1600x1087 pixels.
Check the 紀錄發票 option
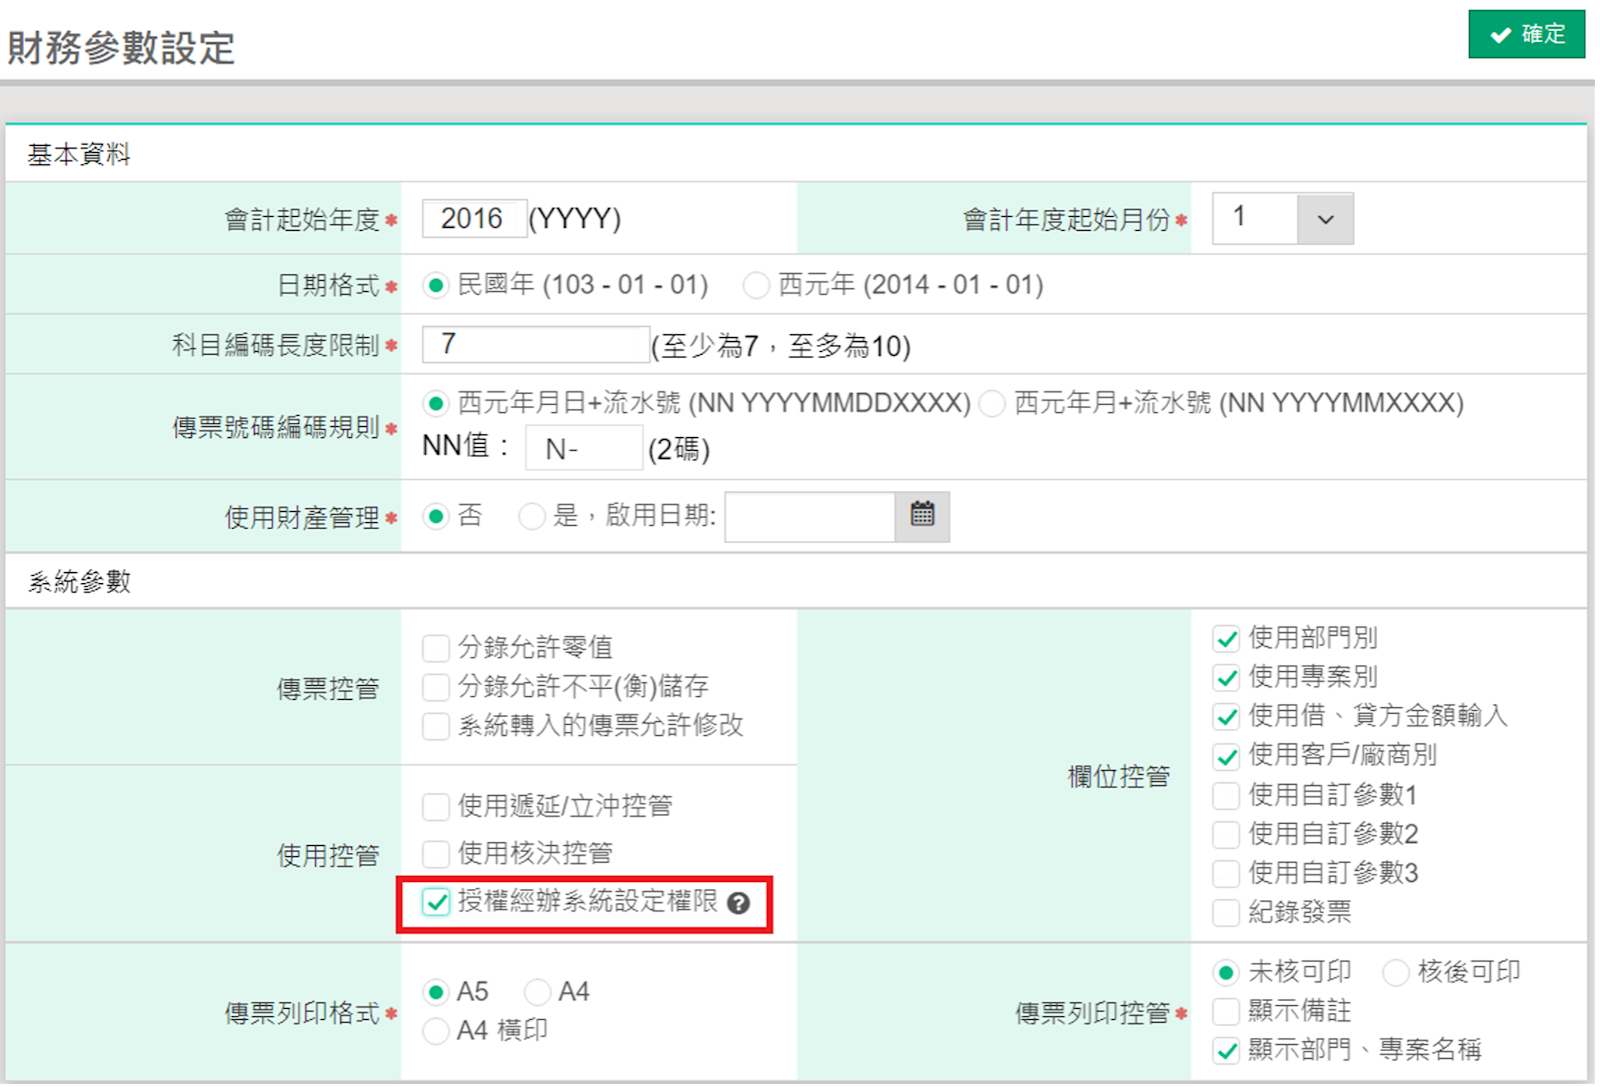[1226, 913]
